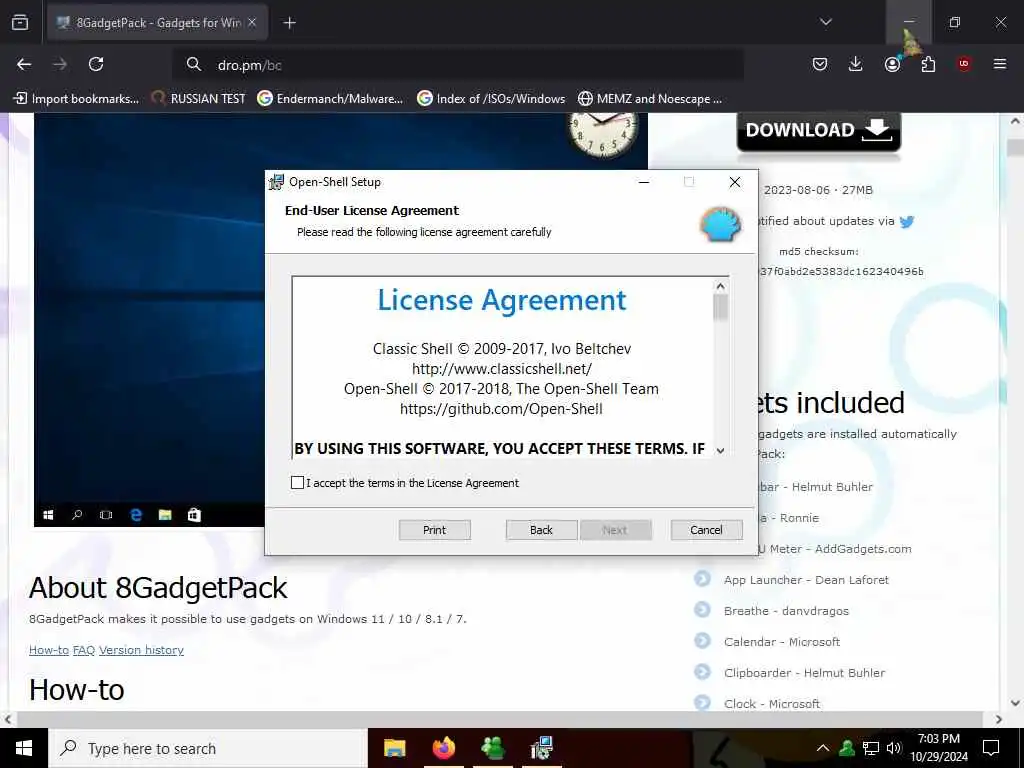Click the bullet icon beside Clipboarder - Helmut Buhler

pyautogui.click(x=702, y=671)
